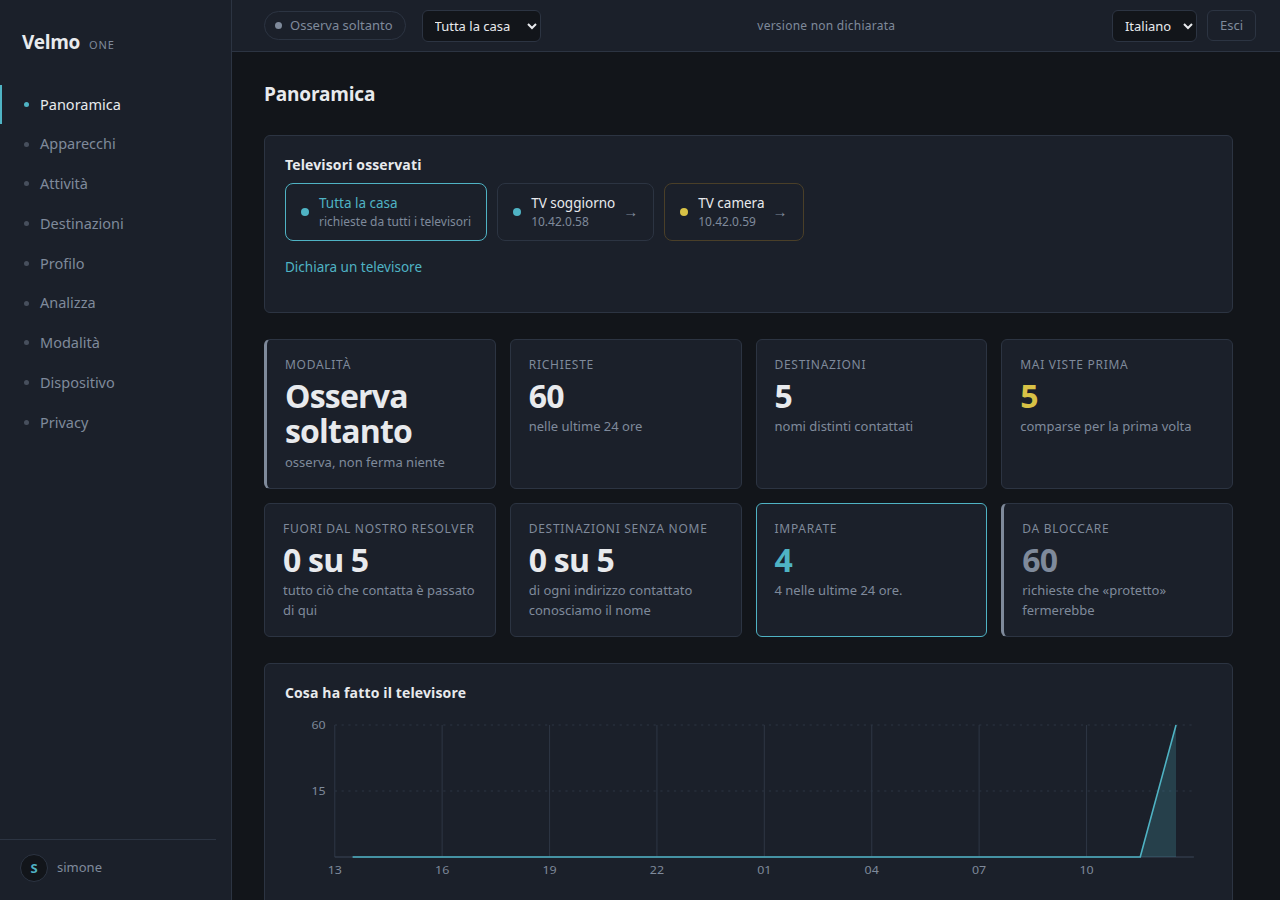1280x900 pixels.
Task: Open the Richieste 60 stat card
Action: 626,414
